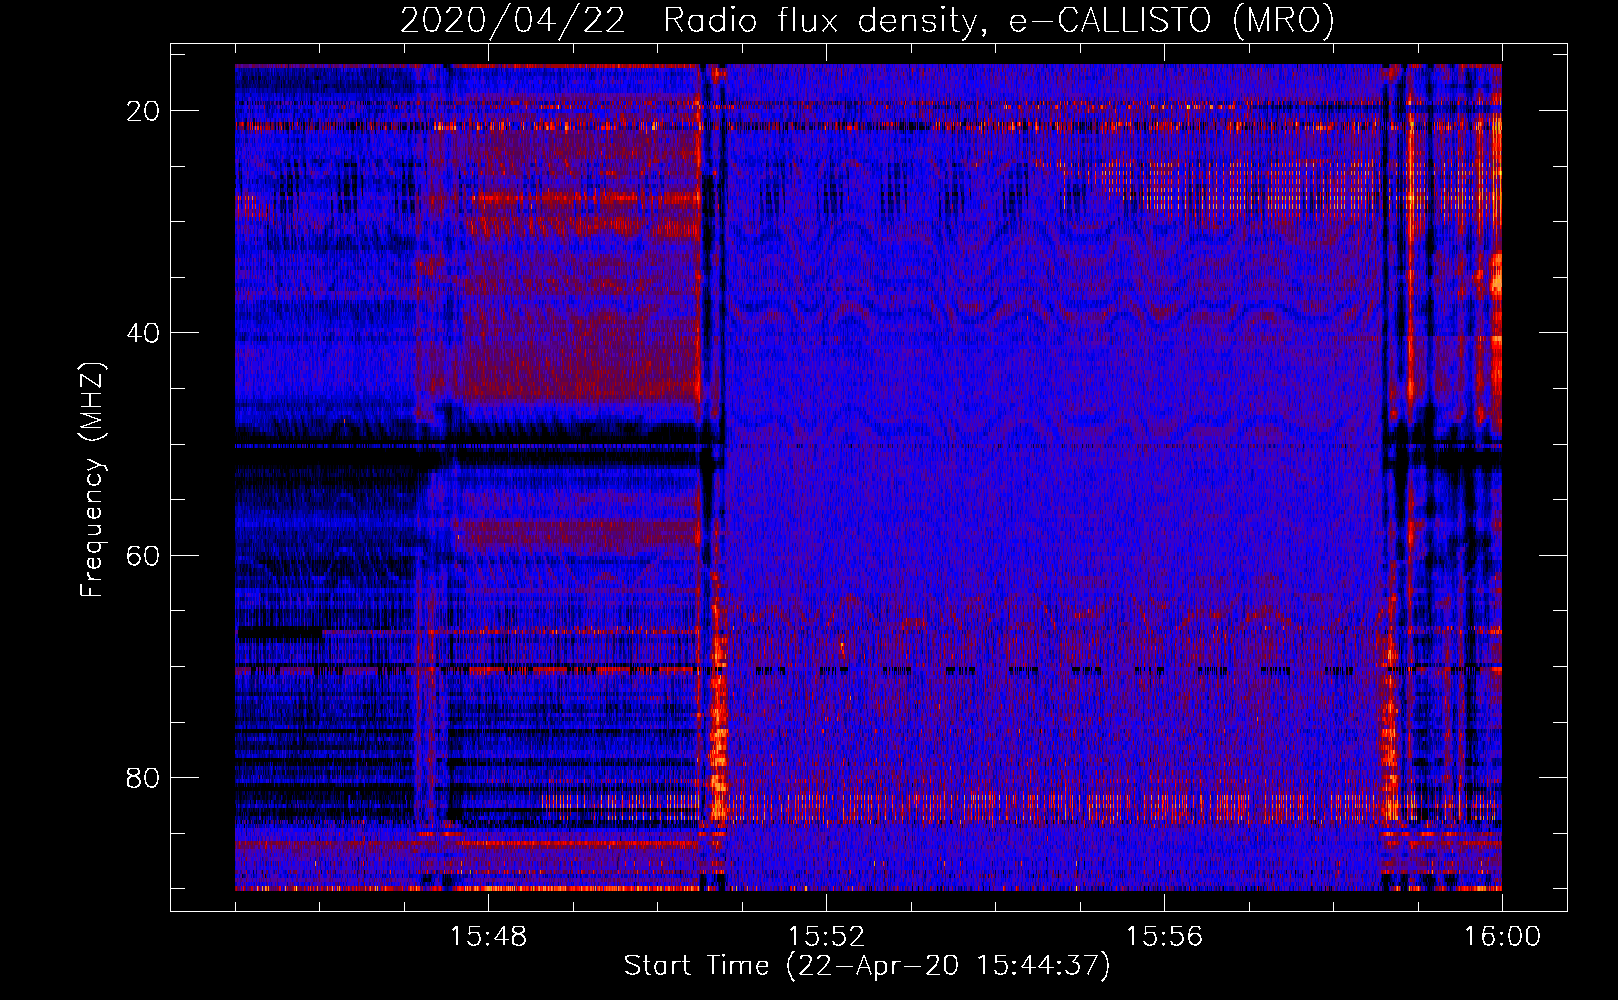This screenshot has width=1618, height=1000.
Task: Click the 60 MHz tick label
Action: click(143, 555)
